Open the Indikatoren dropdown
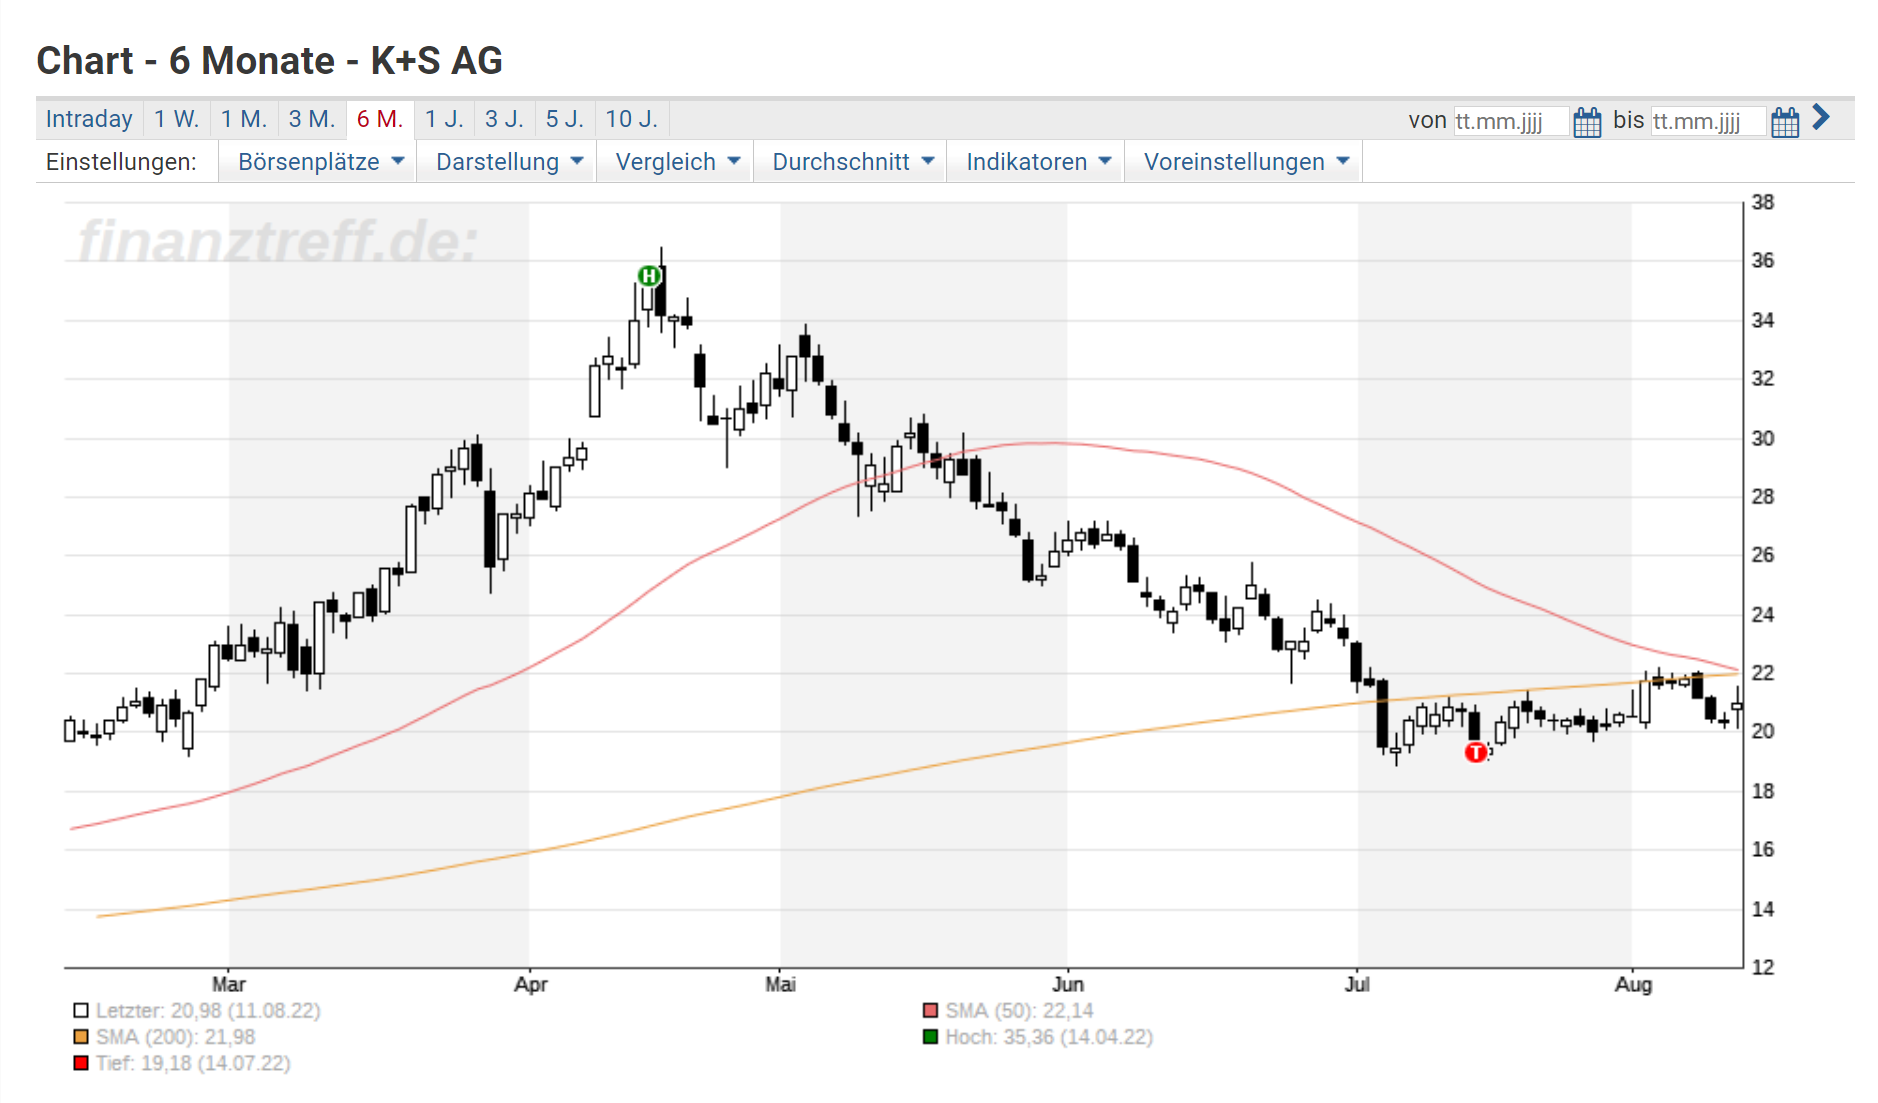The width and height of the screenshot is (1878, 1103). tap(1038, 162)
